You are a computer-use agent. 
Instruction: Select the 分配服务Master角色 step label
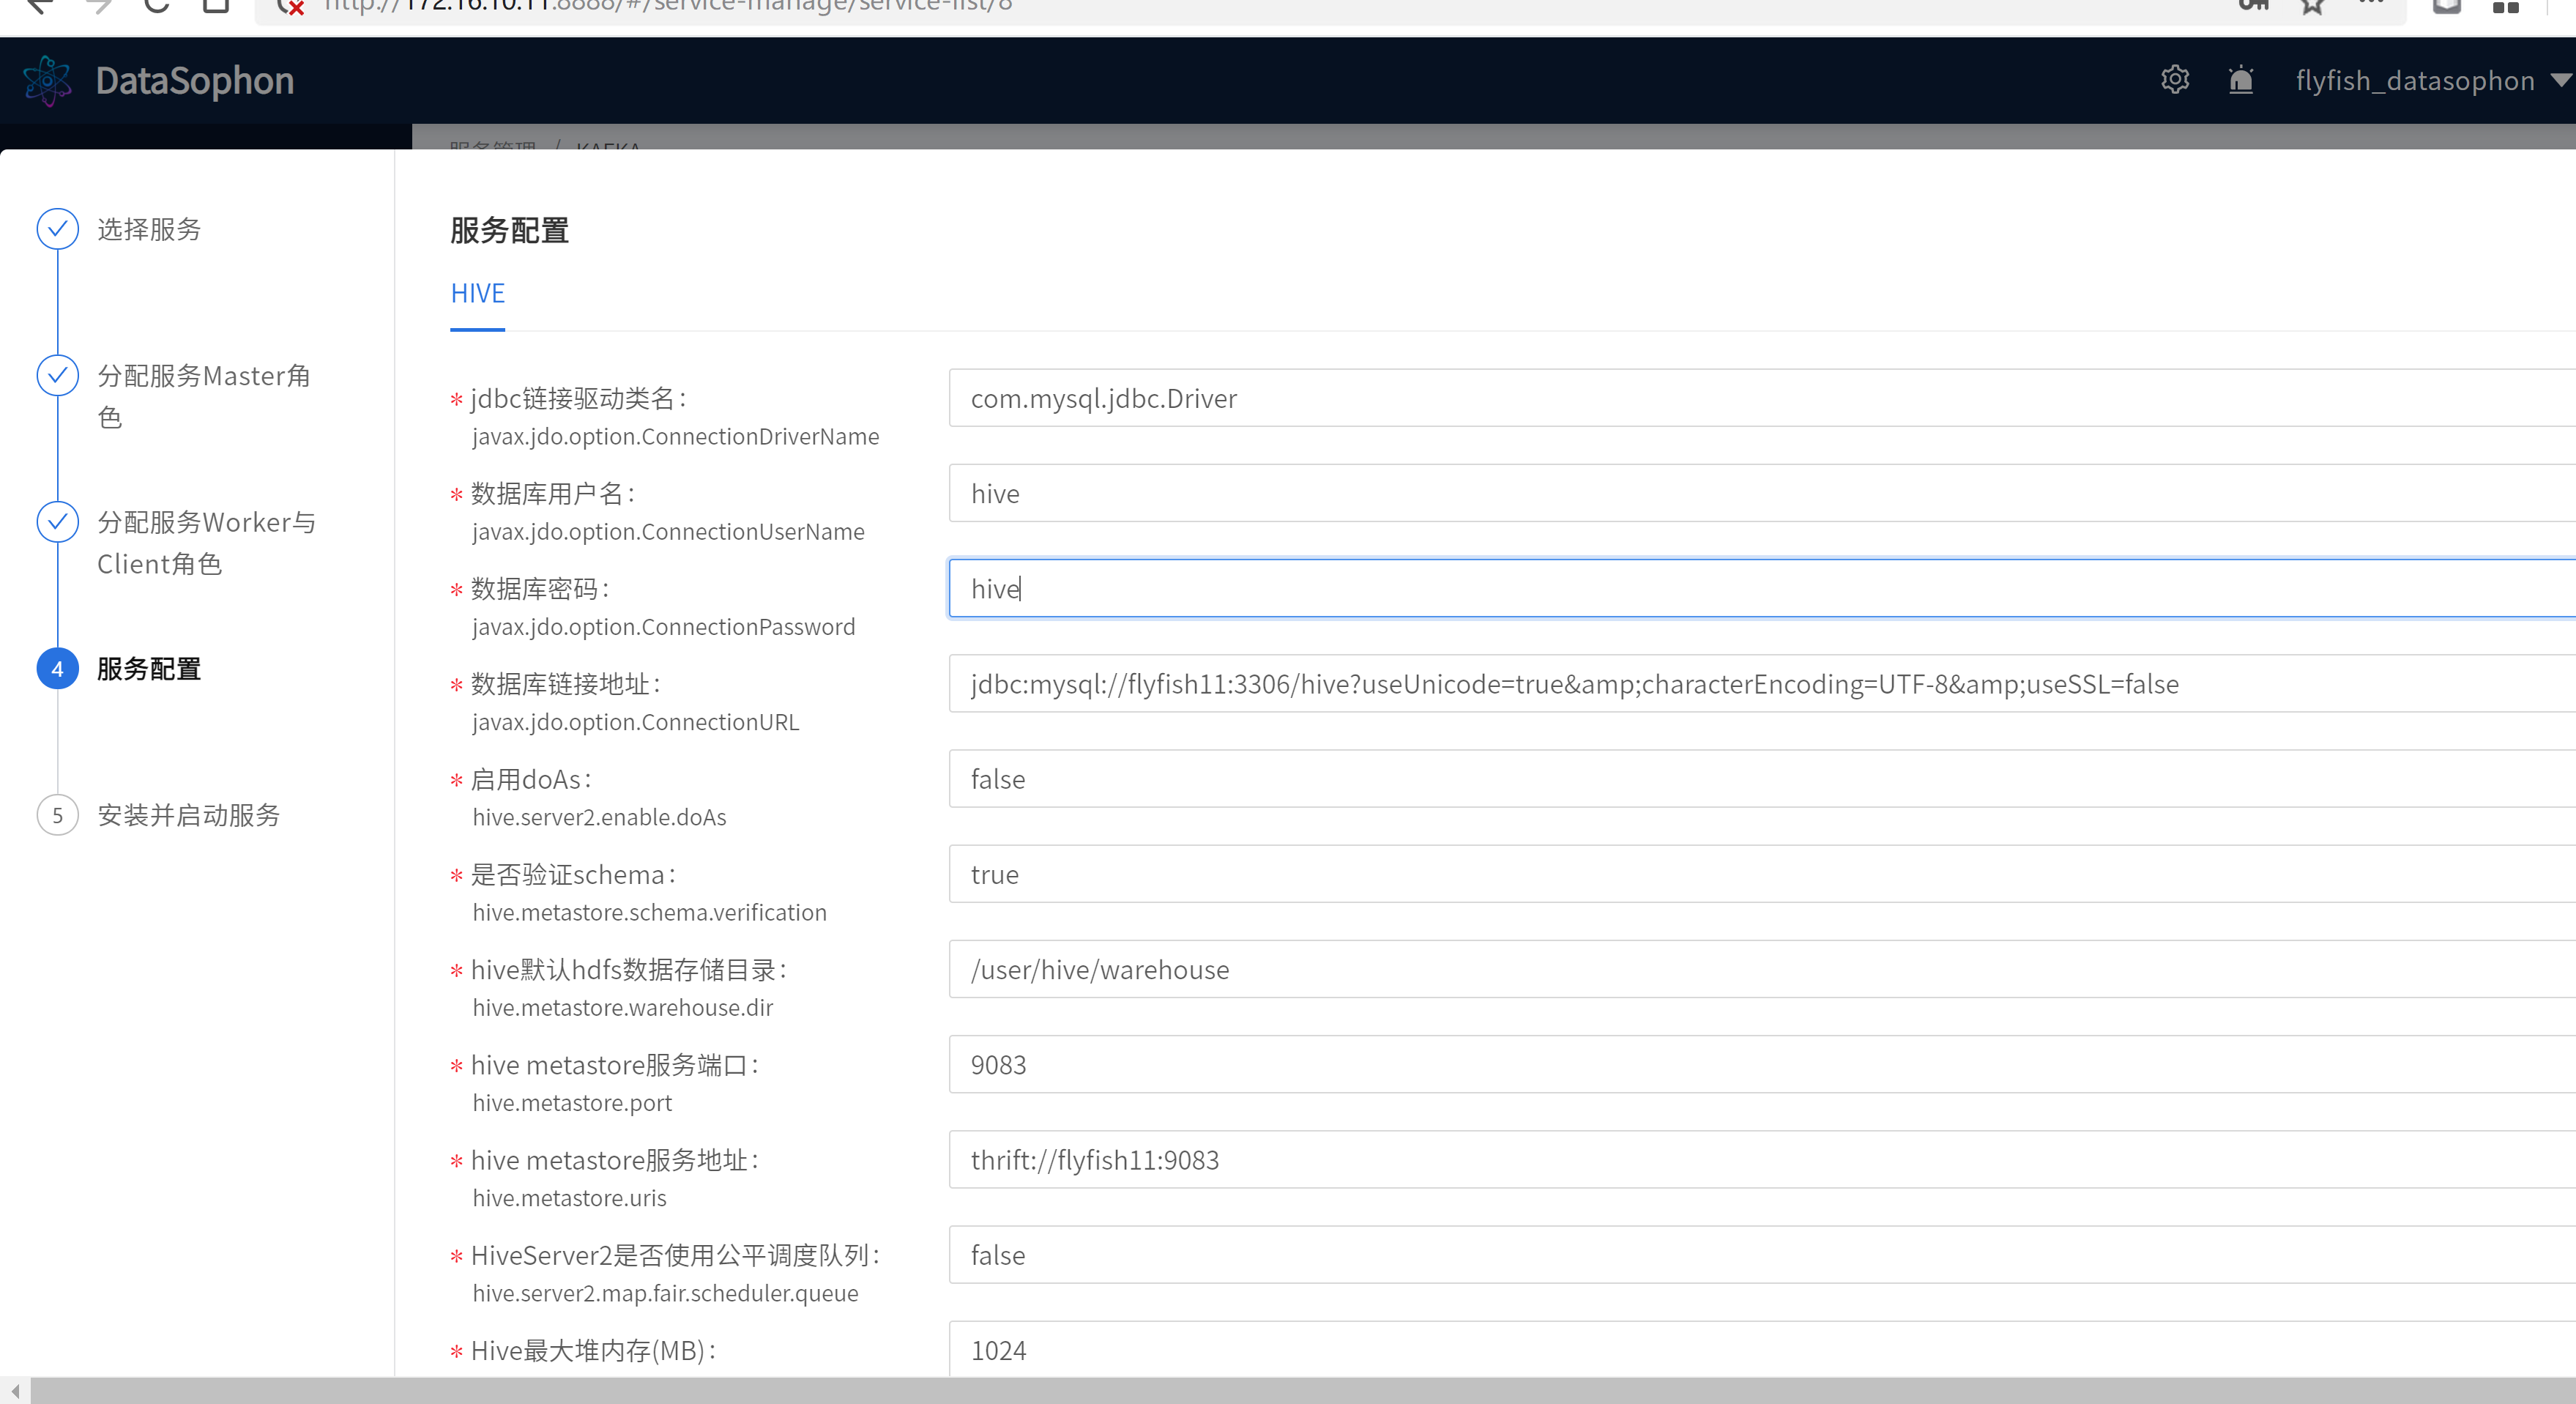point(204,396)
